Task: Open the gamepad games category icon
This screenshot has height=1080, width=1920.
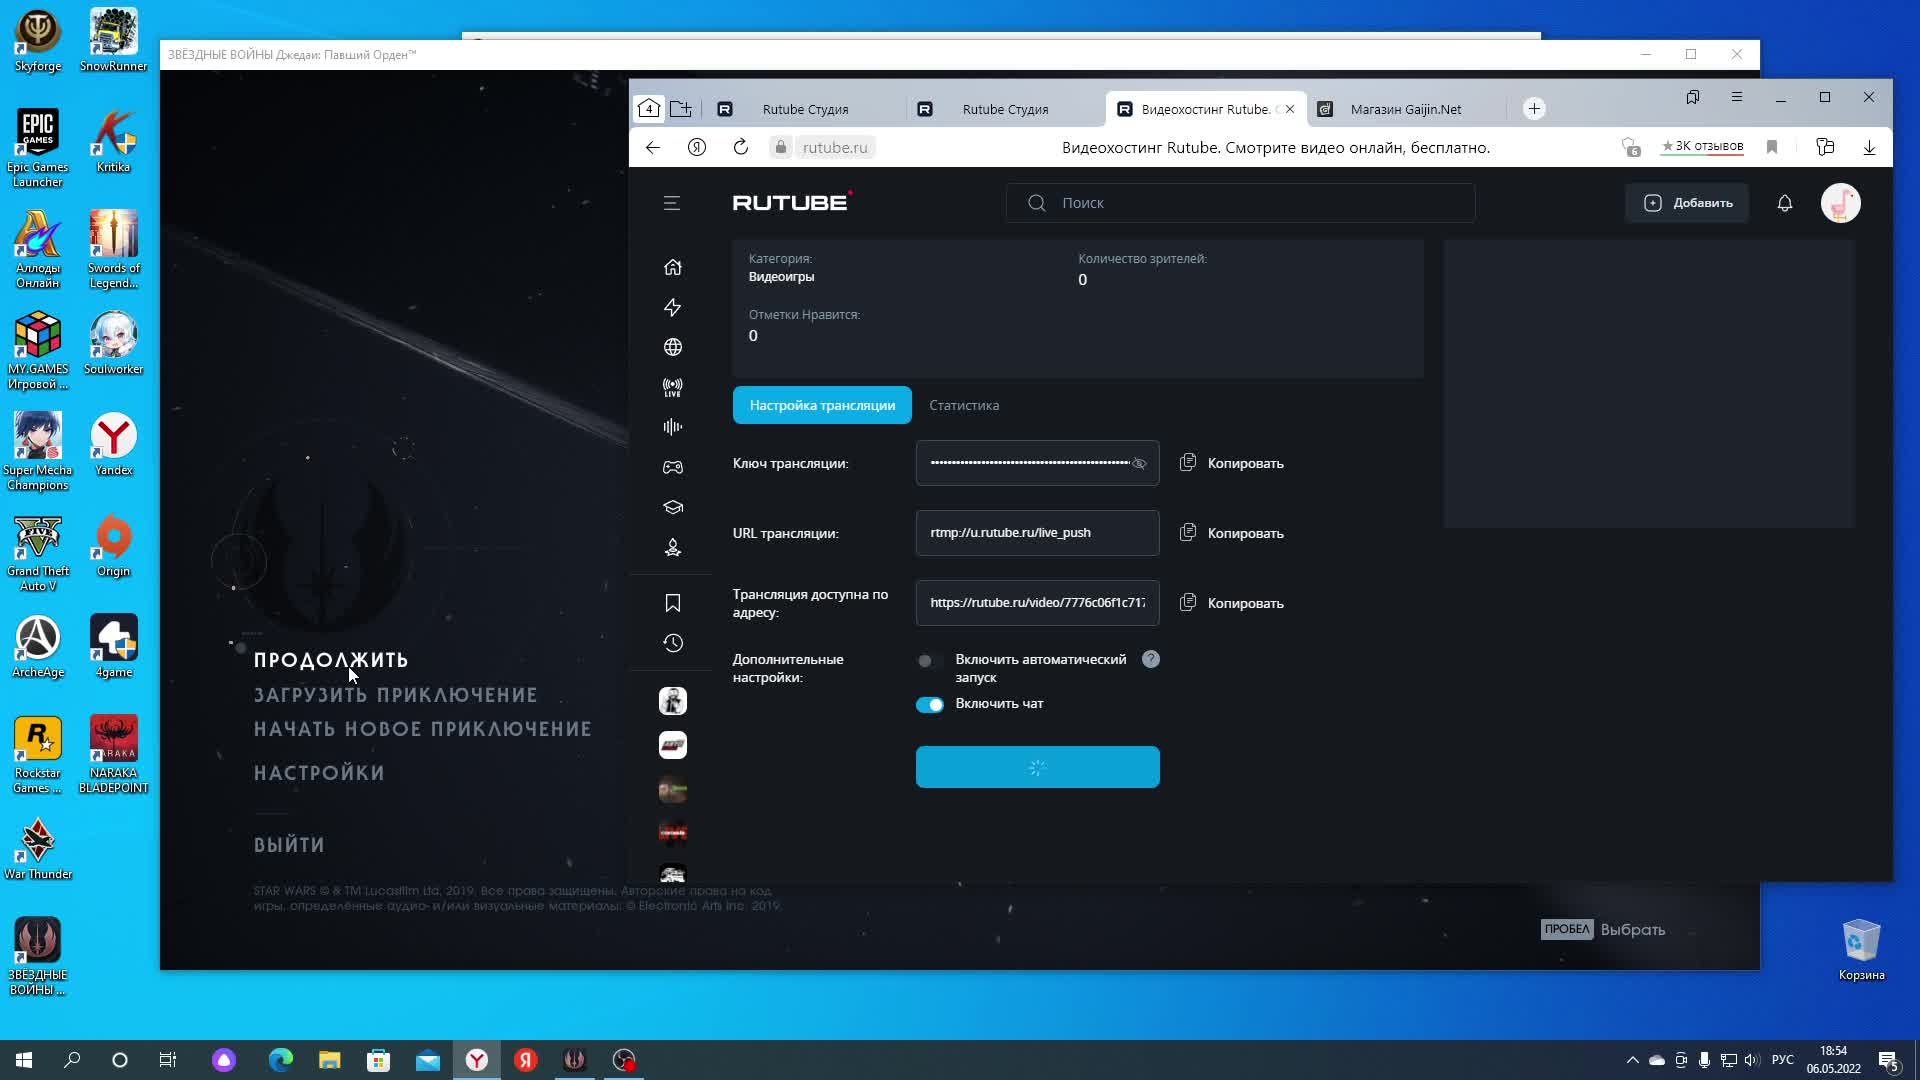Action: pos(672,467)
